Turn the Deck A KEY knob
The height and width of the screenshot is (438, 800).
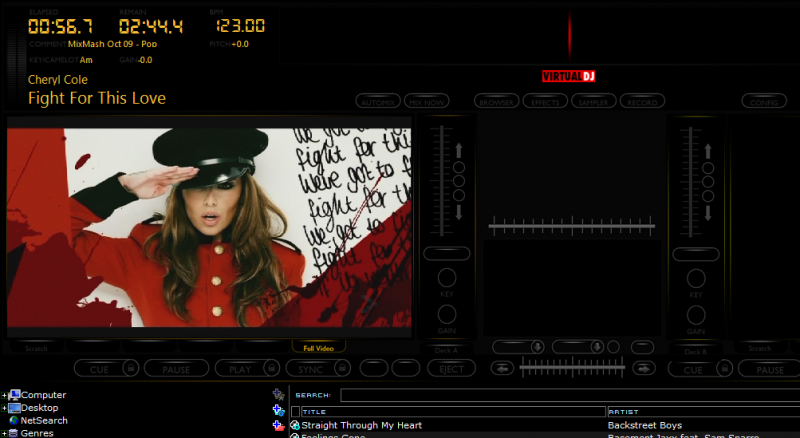tap(447, 278)
